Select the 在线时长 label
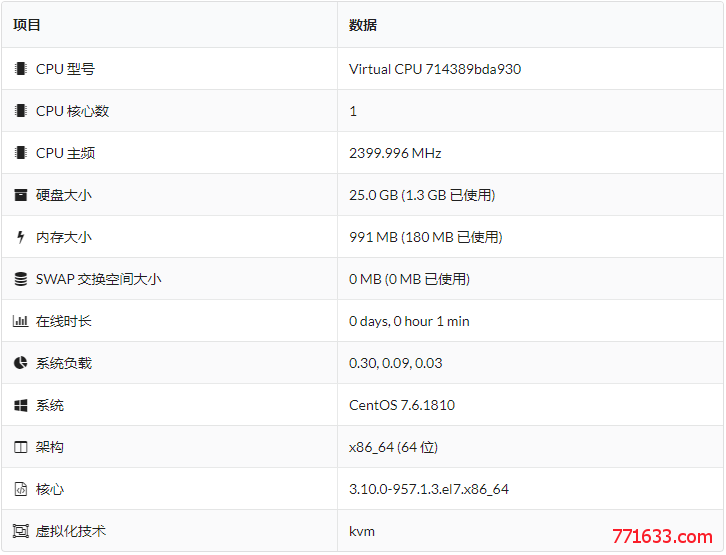Viewport: 726px width, 555px height. coord(63,321)
